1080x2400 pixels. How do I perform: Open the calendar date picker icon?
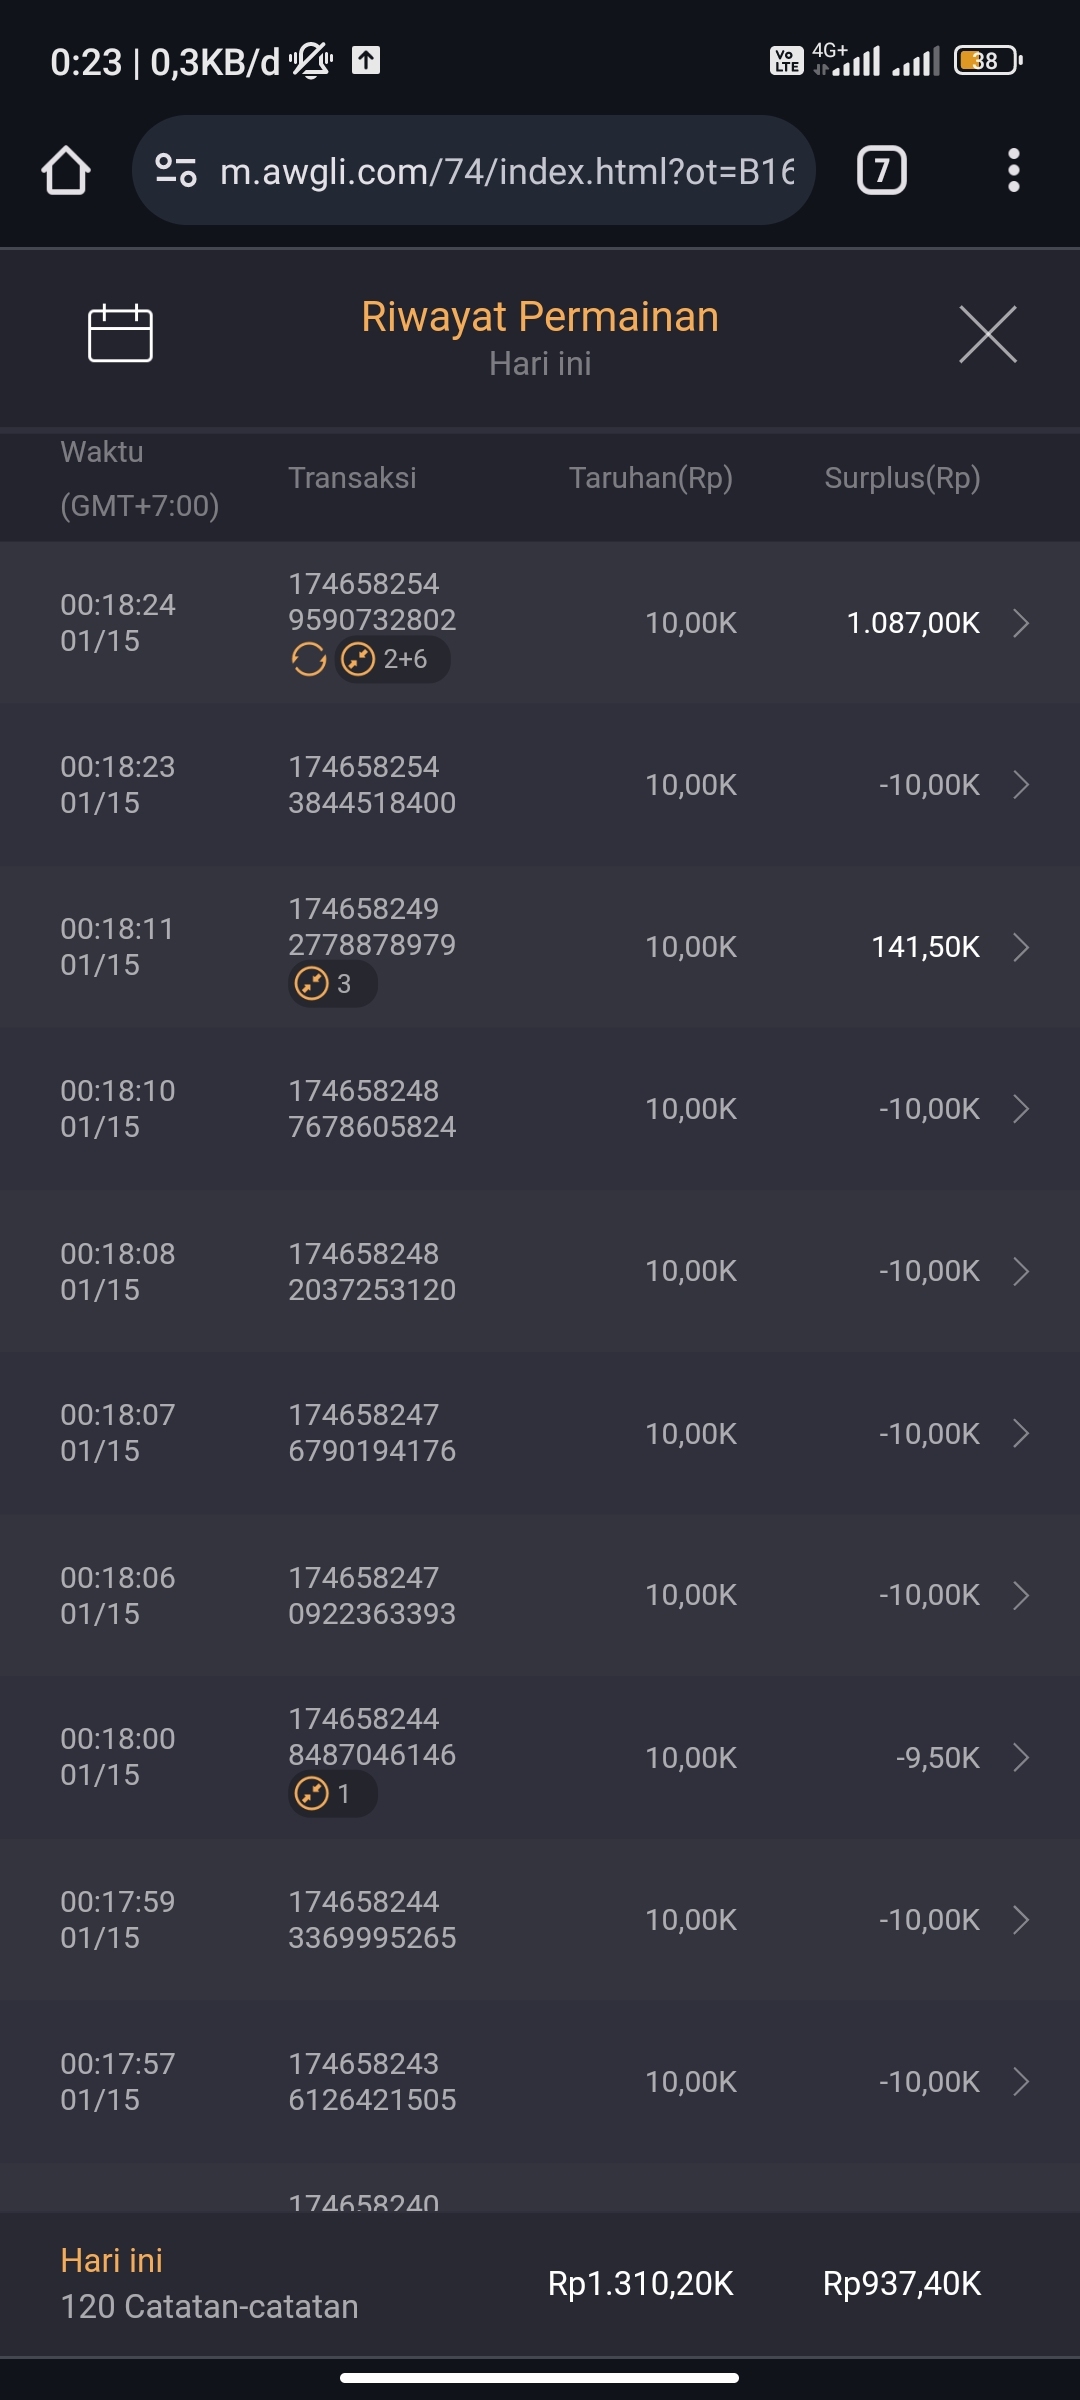[x=120, y=333]
